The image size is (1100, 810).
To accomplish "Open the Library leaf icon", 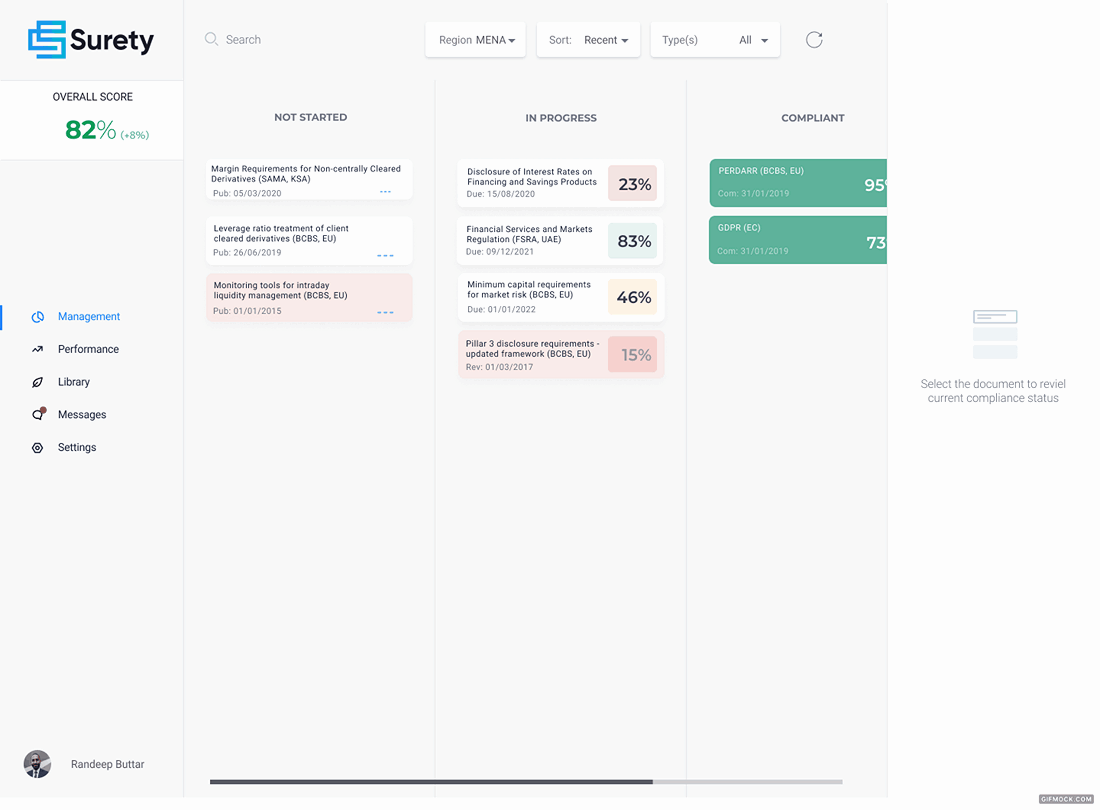I will (37, 381).
